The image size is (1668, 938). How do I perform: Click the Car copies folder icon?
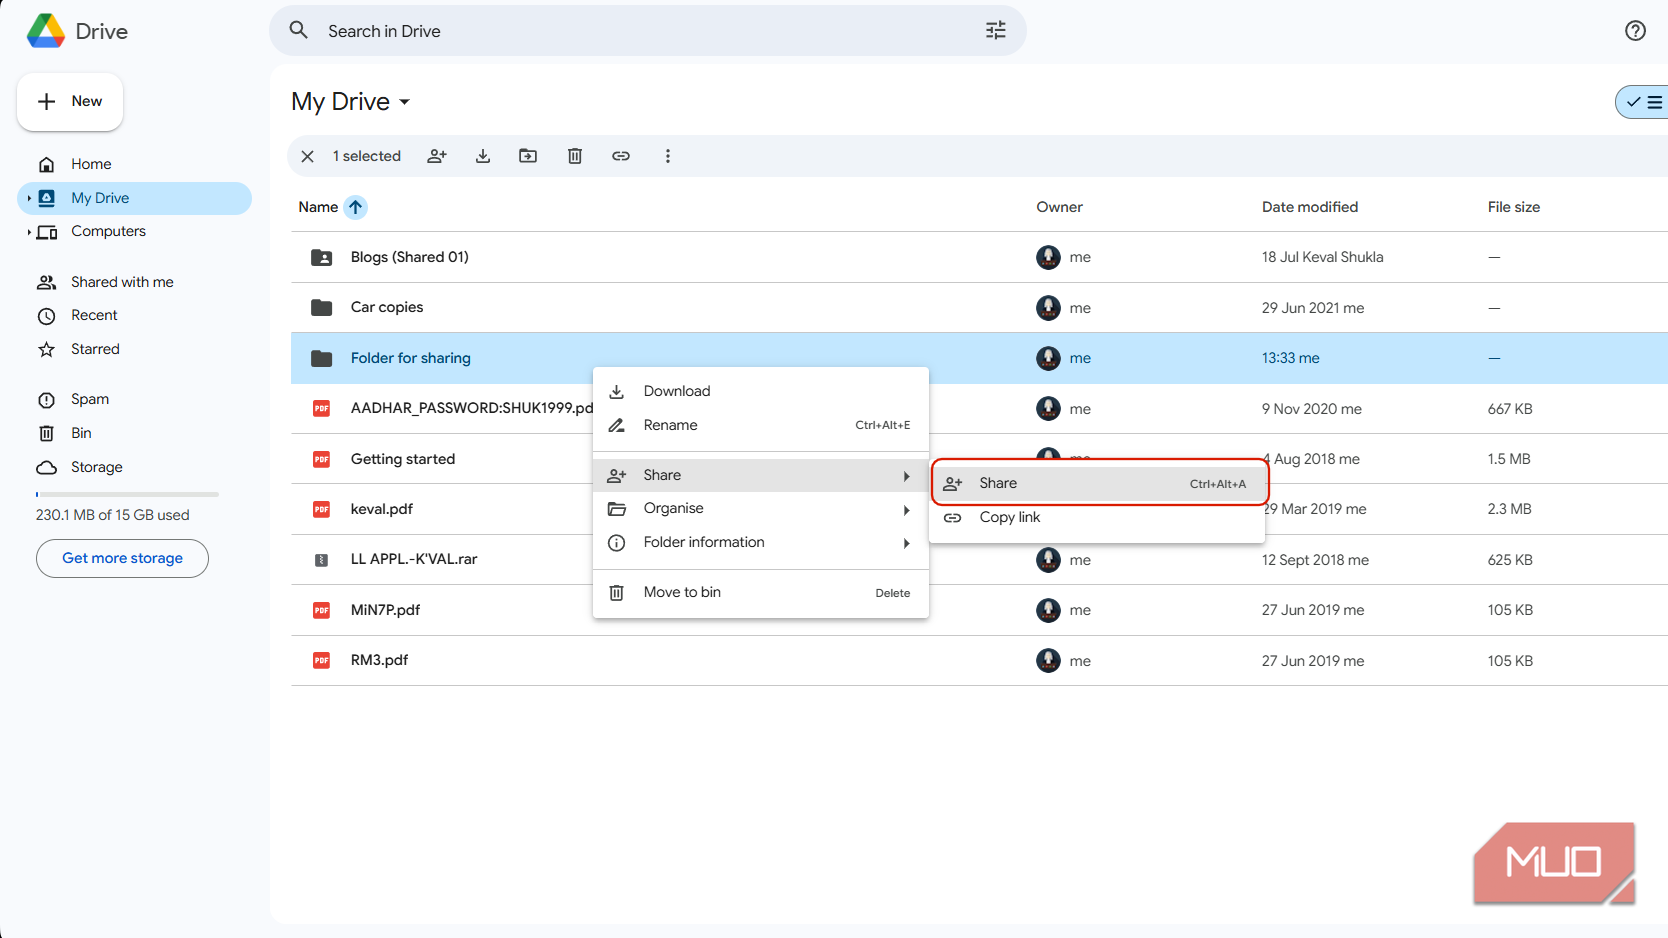click(321, 307)
